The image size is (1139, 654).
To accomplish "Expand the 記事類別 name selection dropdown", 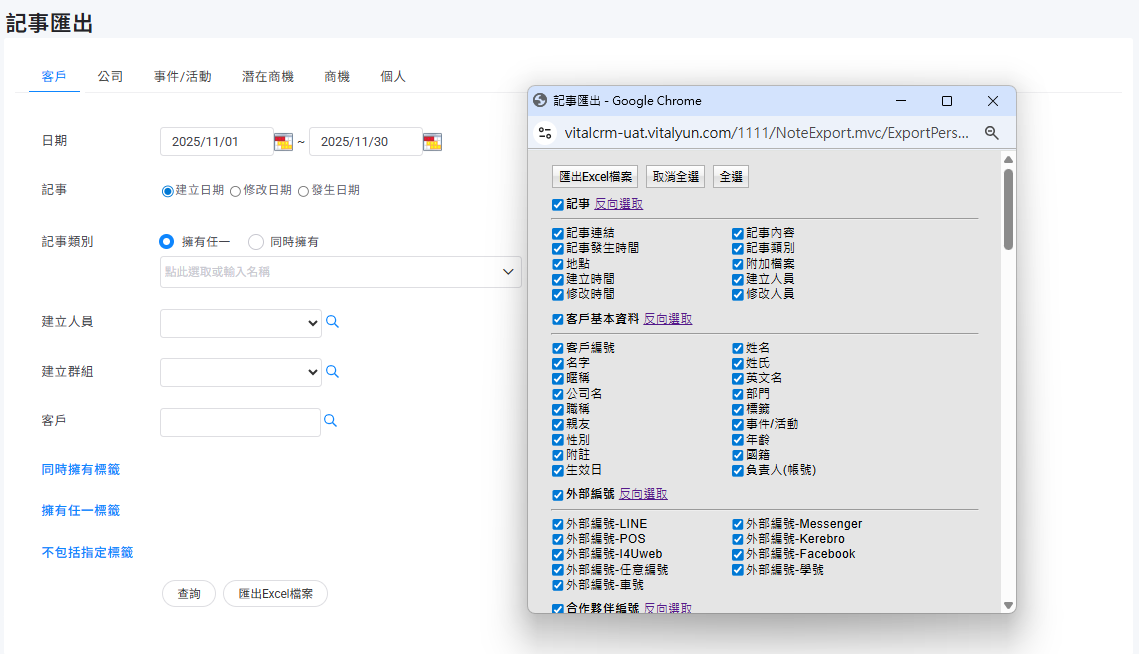I will click(x=508, y=271).
